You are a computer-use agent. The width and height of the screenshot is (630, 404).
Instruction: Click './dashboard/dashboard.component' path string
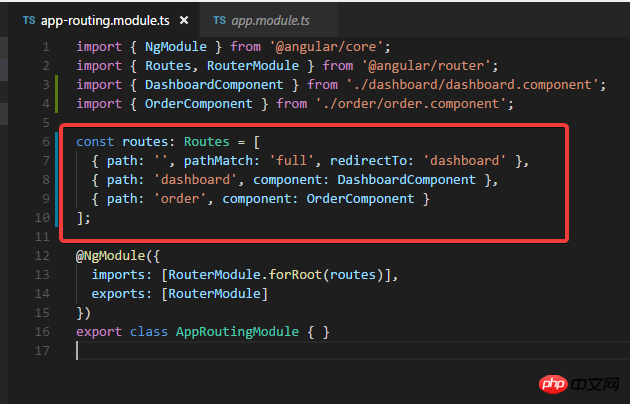click(472, 84)
